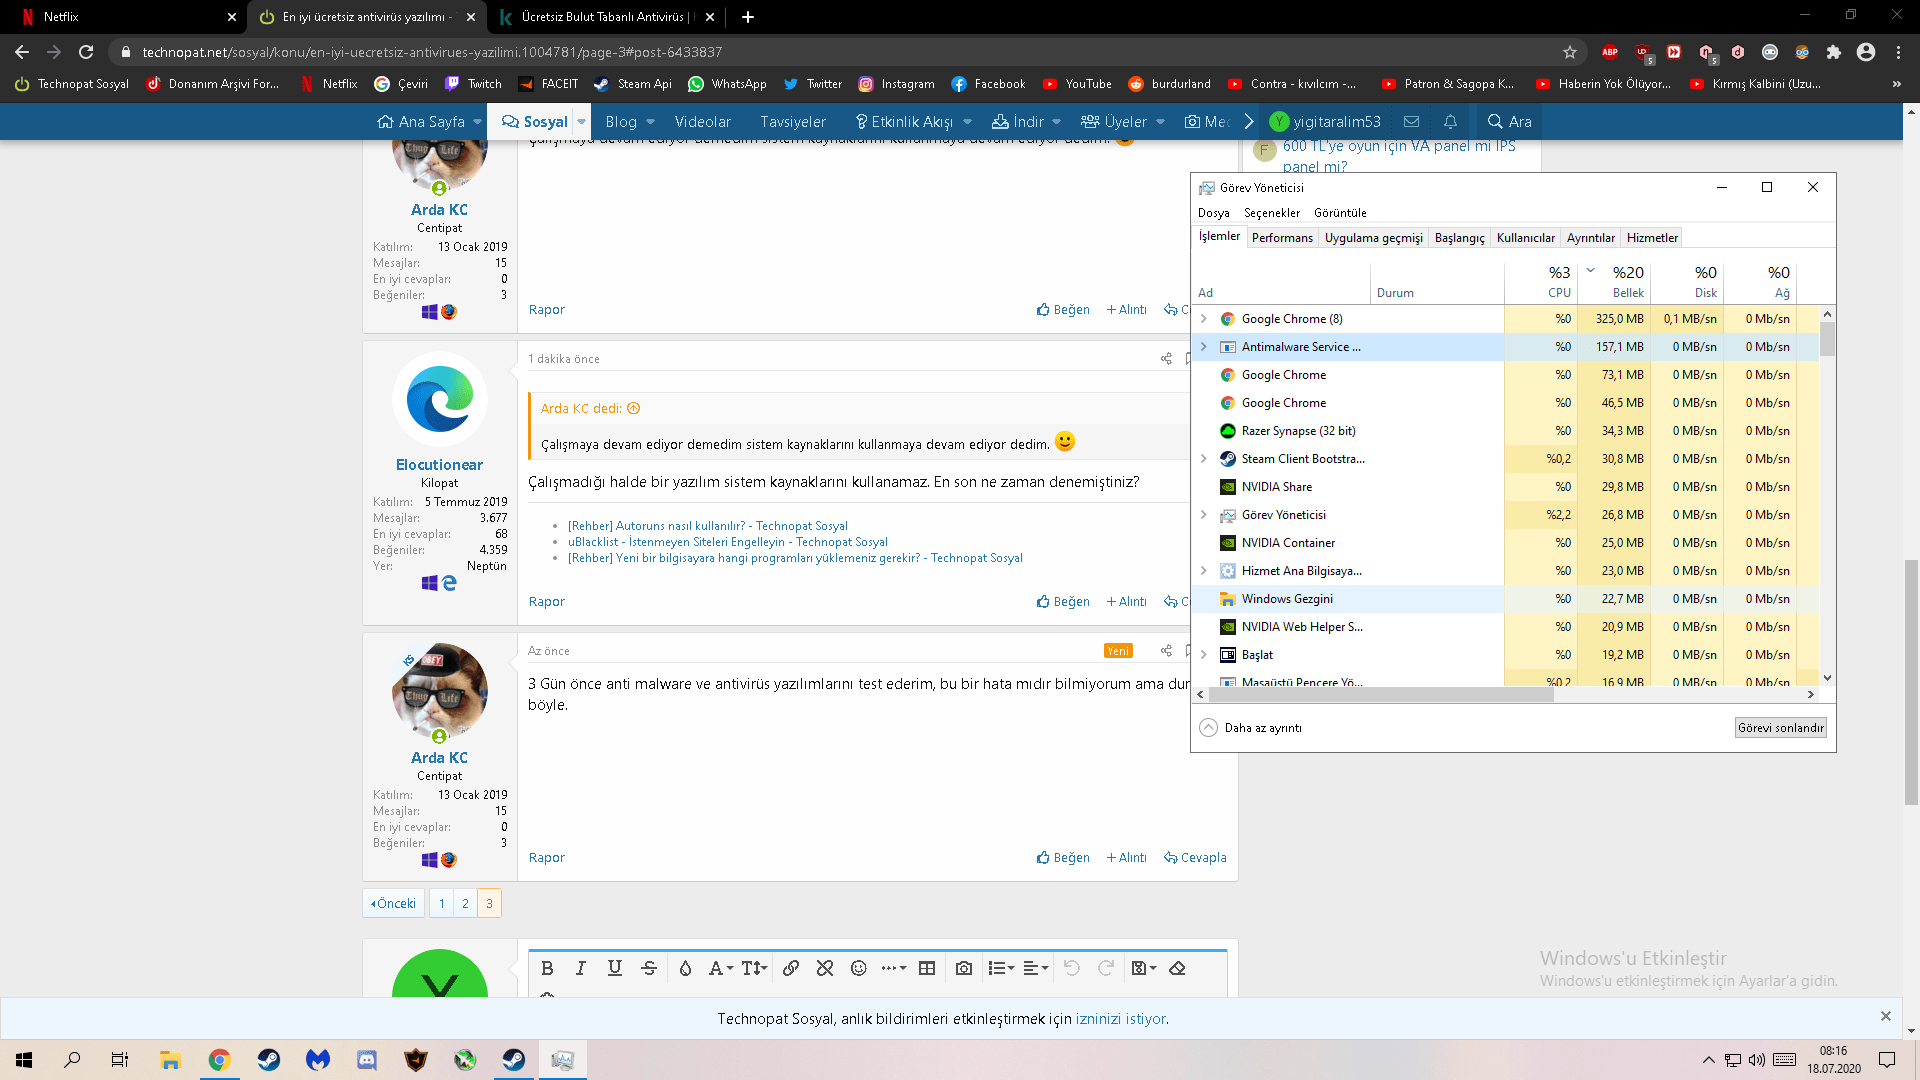Viewport: 1920px width, 1080px height.
Task: Open the inbox envelope icon
Action: (x=1411, y=121)
